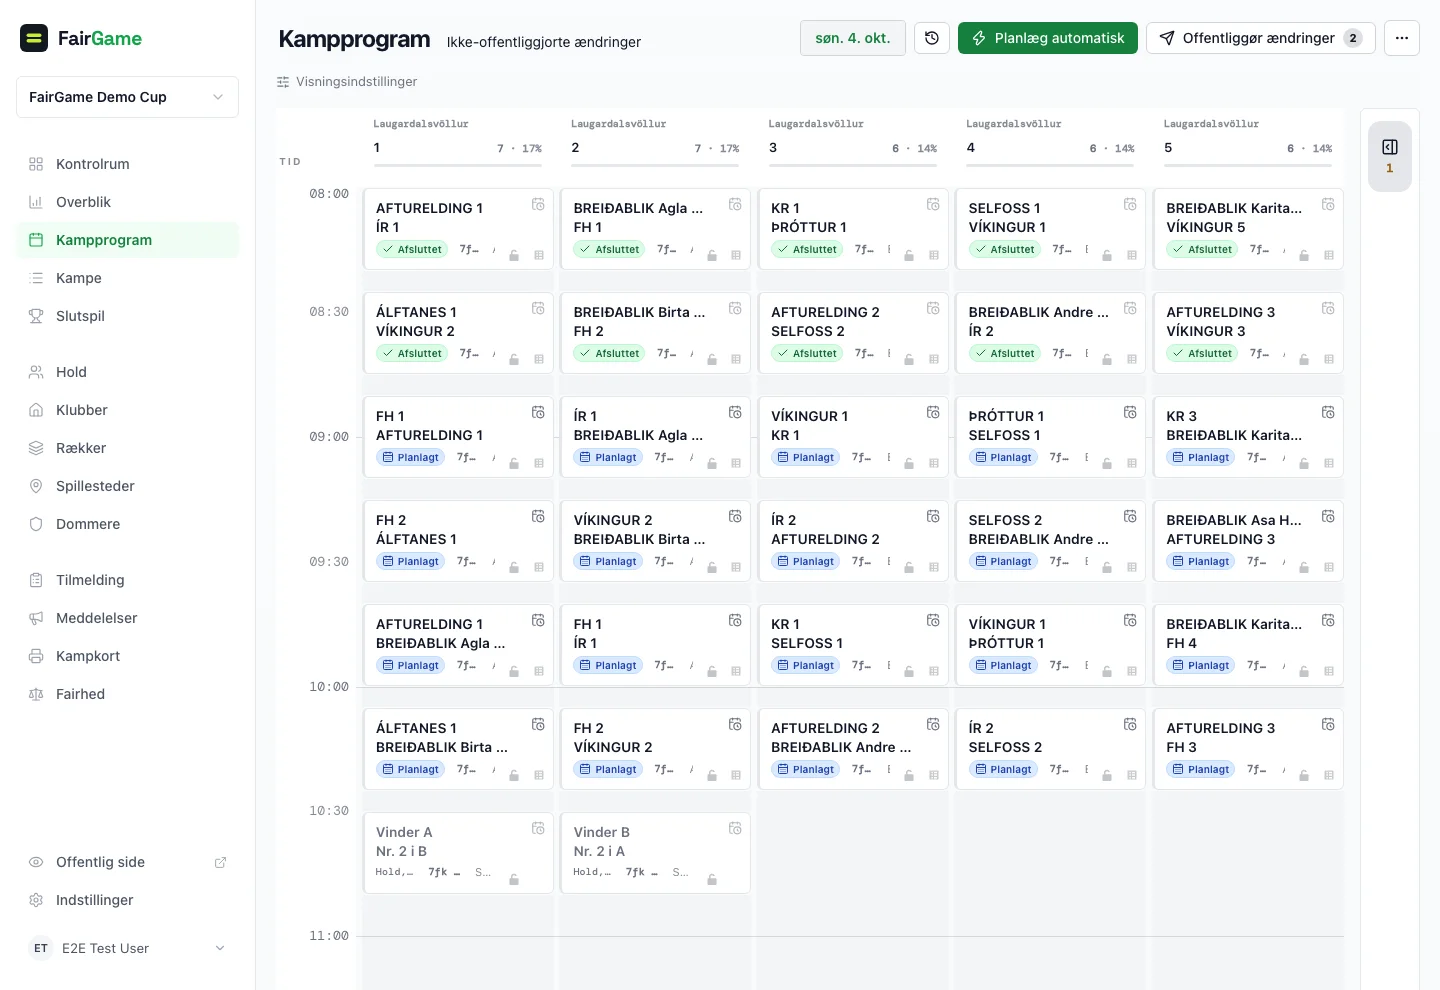Open the grid icon on ÁLFTANES 1 vs VÍKINGUR 2
This screenshot has width=1440, height=990.
tap(539, 359)
